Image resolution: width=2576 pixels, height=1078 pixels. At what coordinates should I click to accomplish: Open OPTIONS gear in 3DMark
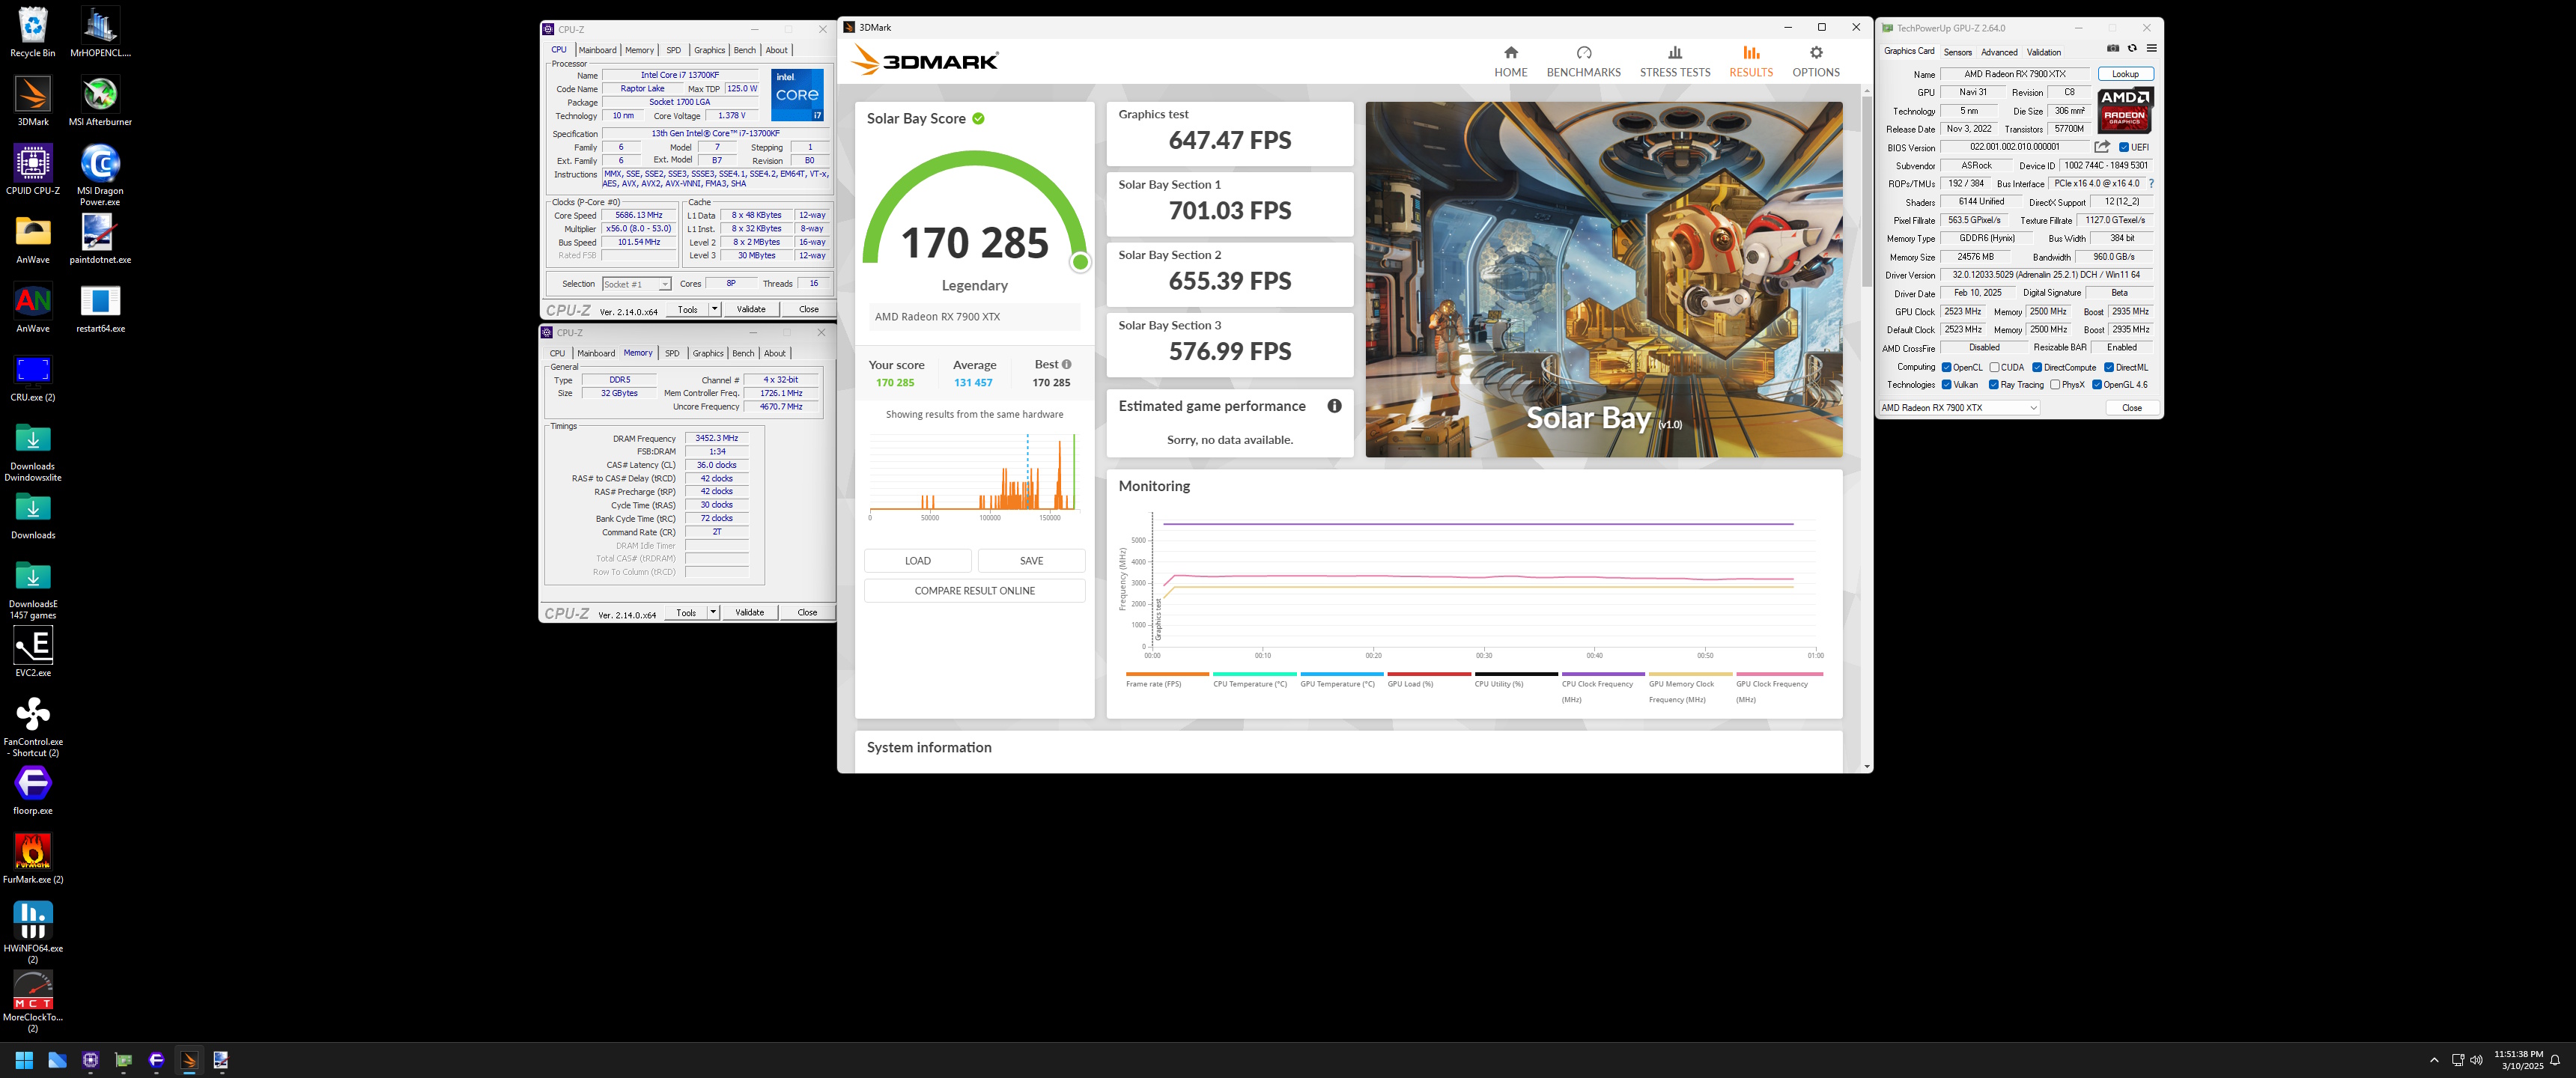[1816, 62]
